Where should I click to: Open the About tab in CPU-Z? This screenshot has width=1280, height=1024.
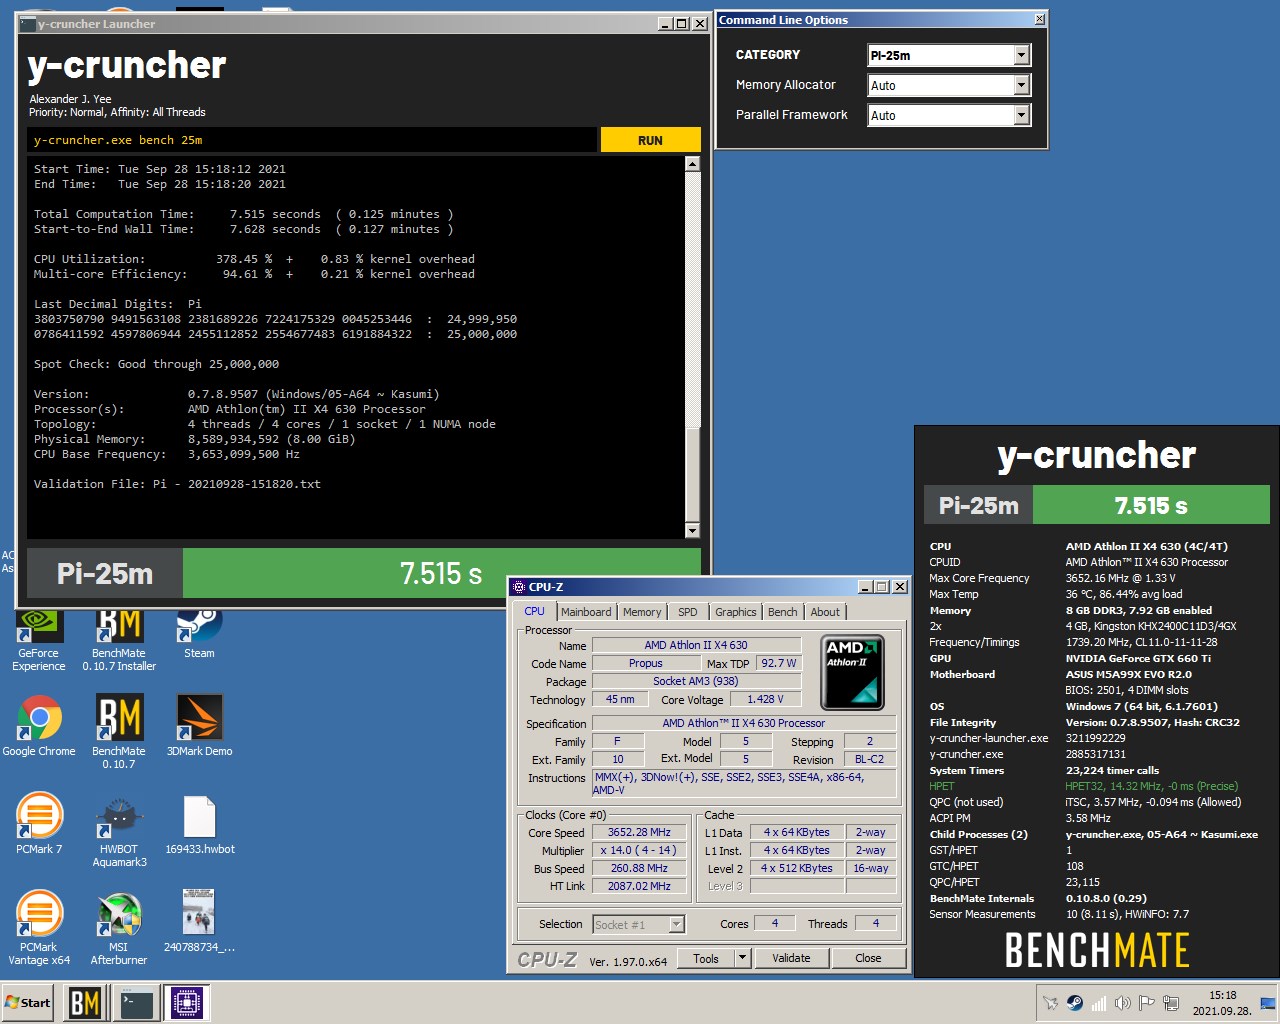825,612
